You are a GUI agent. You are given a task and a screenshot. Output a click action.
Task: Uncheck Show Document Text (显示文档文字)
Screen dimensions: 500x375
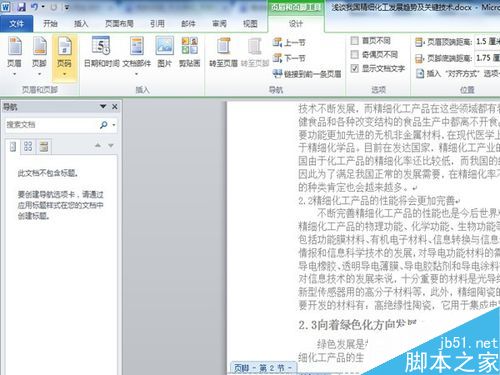point(355,68)
